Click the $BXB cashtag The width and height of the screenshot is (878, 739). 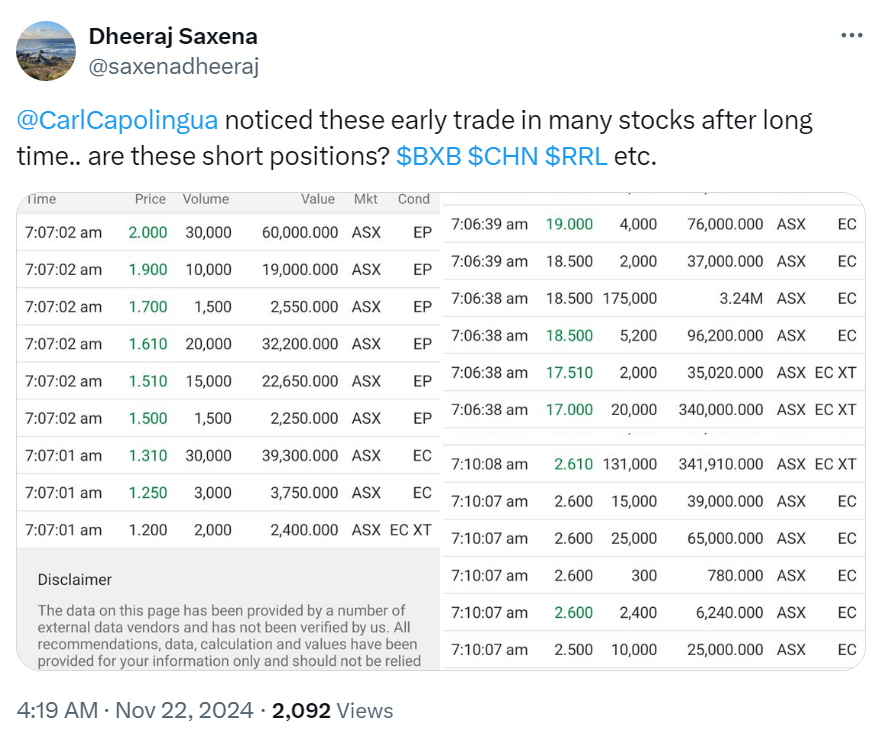(430, 157)
